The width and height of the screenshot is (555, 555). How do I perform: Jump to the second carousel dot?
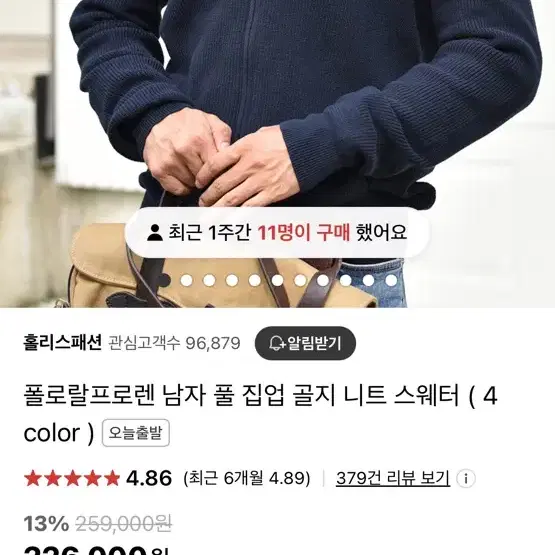(187, 280)
